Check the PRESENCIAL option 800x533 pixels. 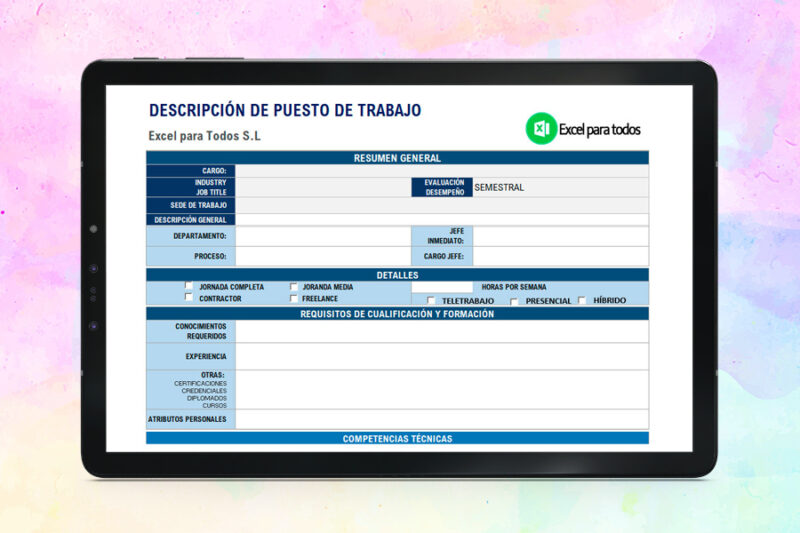pos(514,301)
